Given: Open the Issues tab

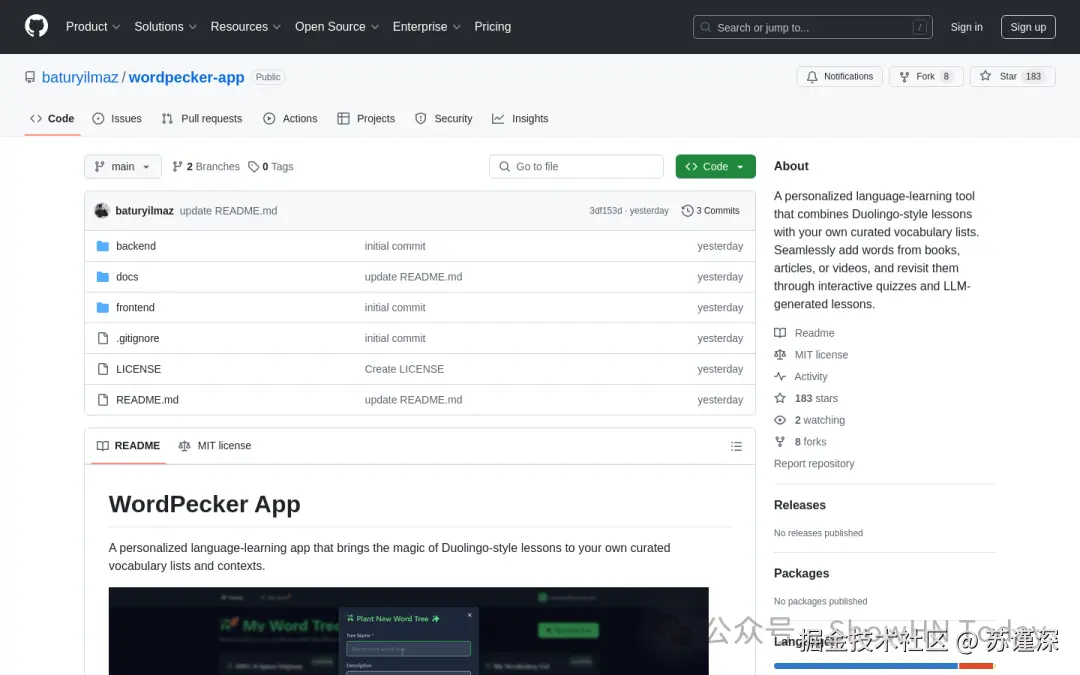Looking at the screenshot, I should pyautogui.click(x=117, y=118).
